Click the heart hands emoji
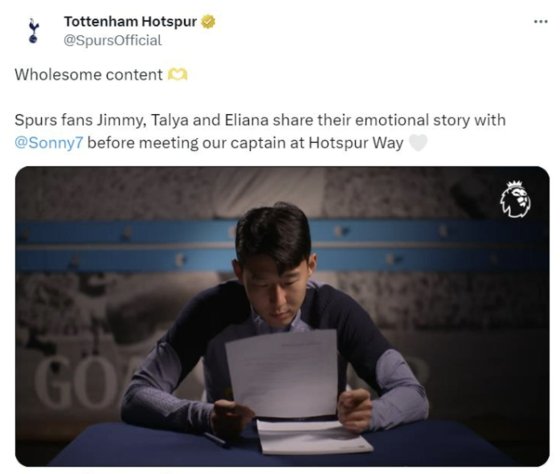This screenshot has height=474, width=560. pos(178,75)
